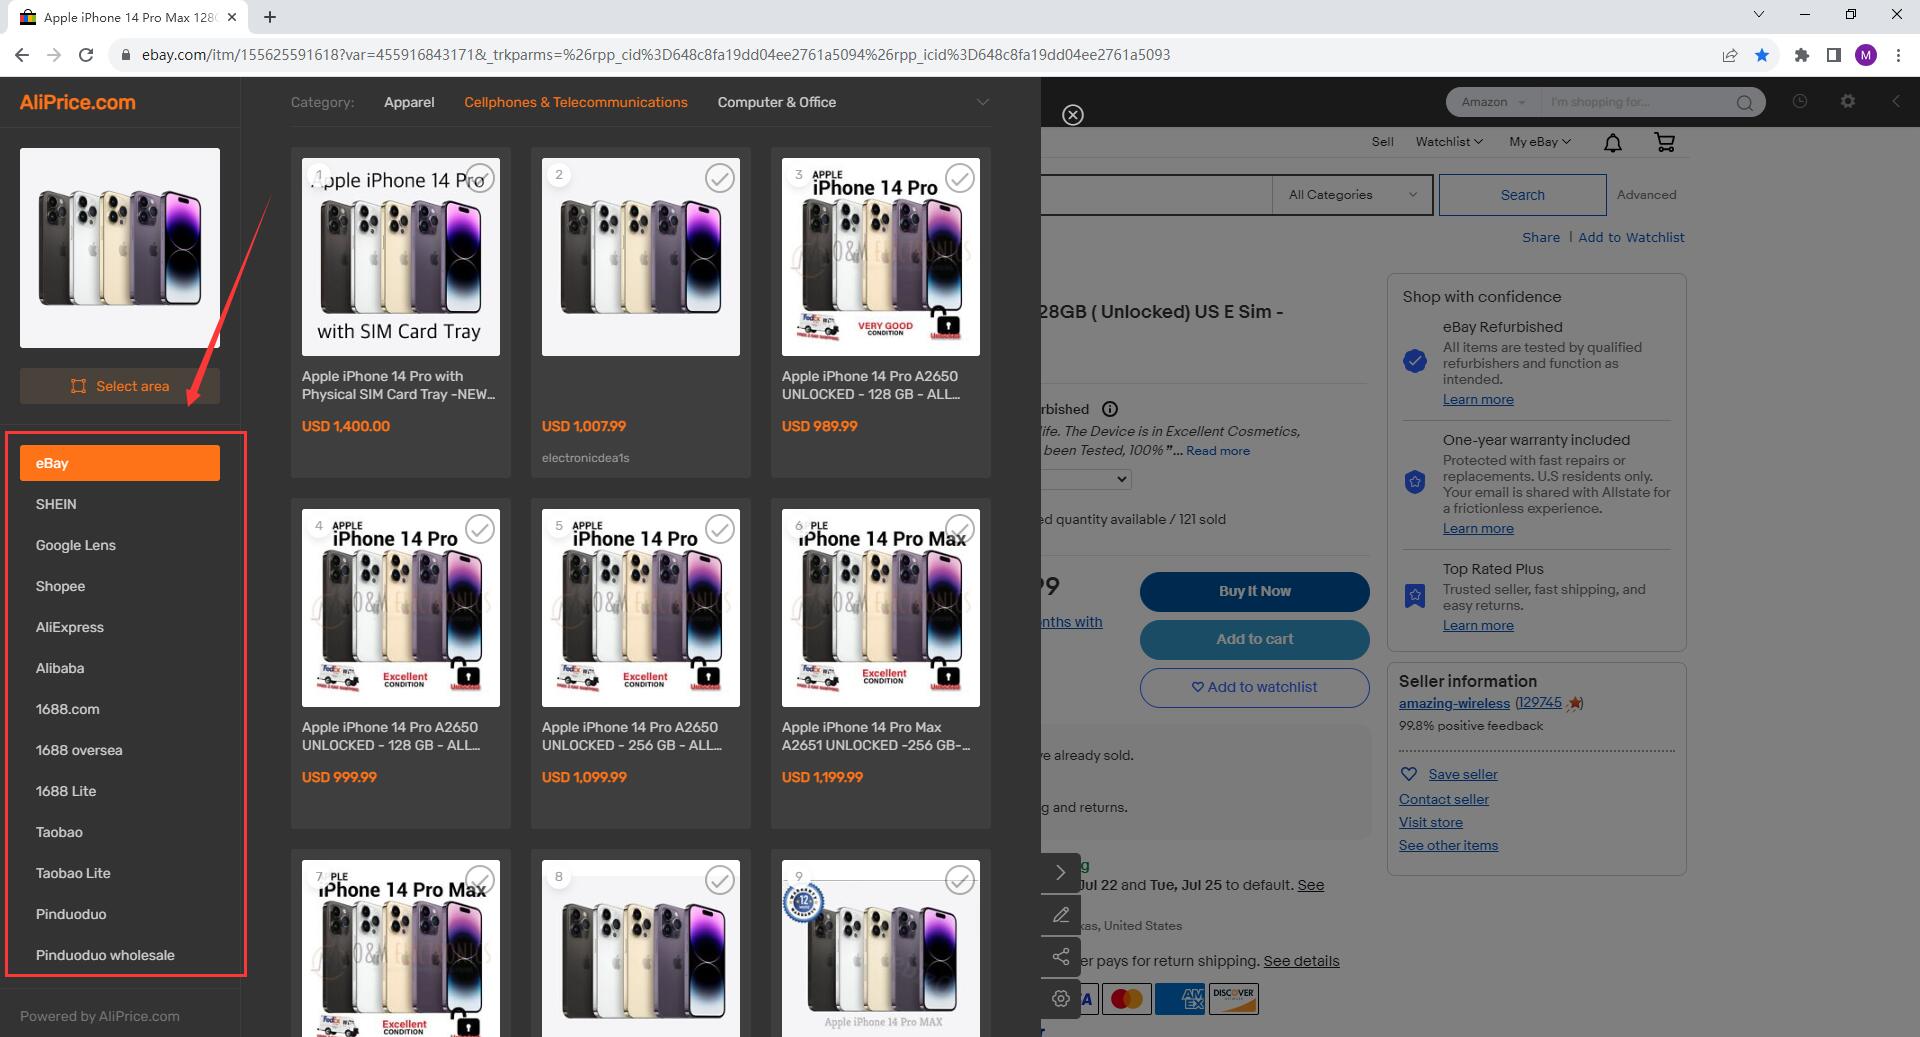Open AliPrice settings gear in top bar
Screen dimensions: 1920x1037
1848,101
